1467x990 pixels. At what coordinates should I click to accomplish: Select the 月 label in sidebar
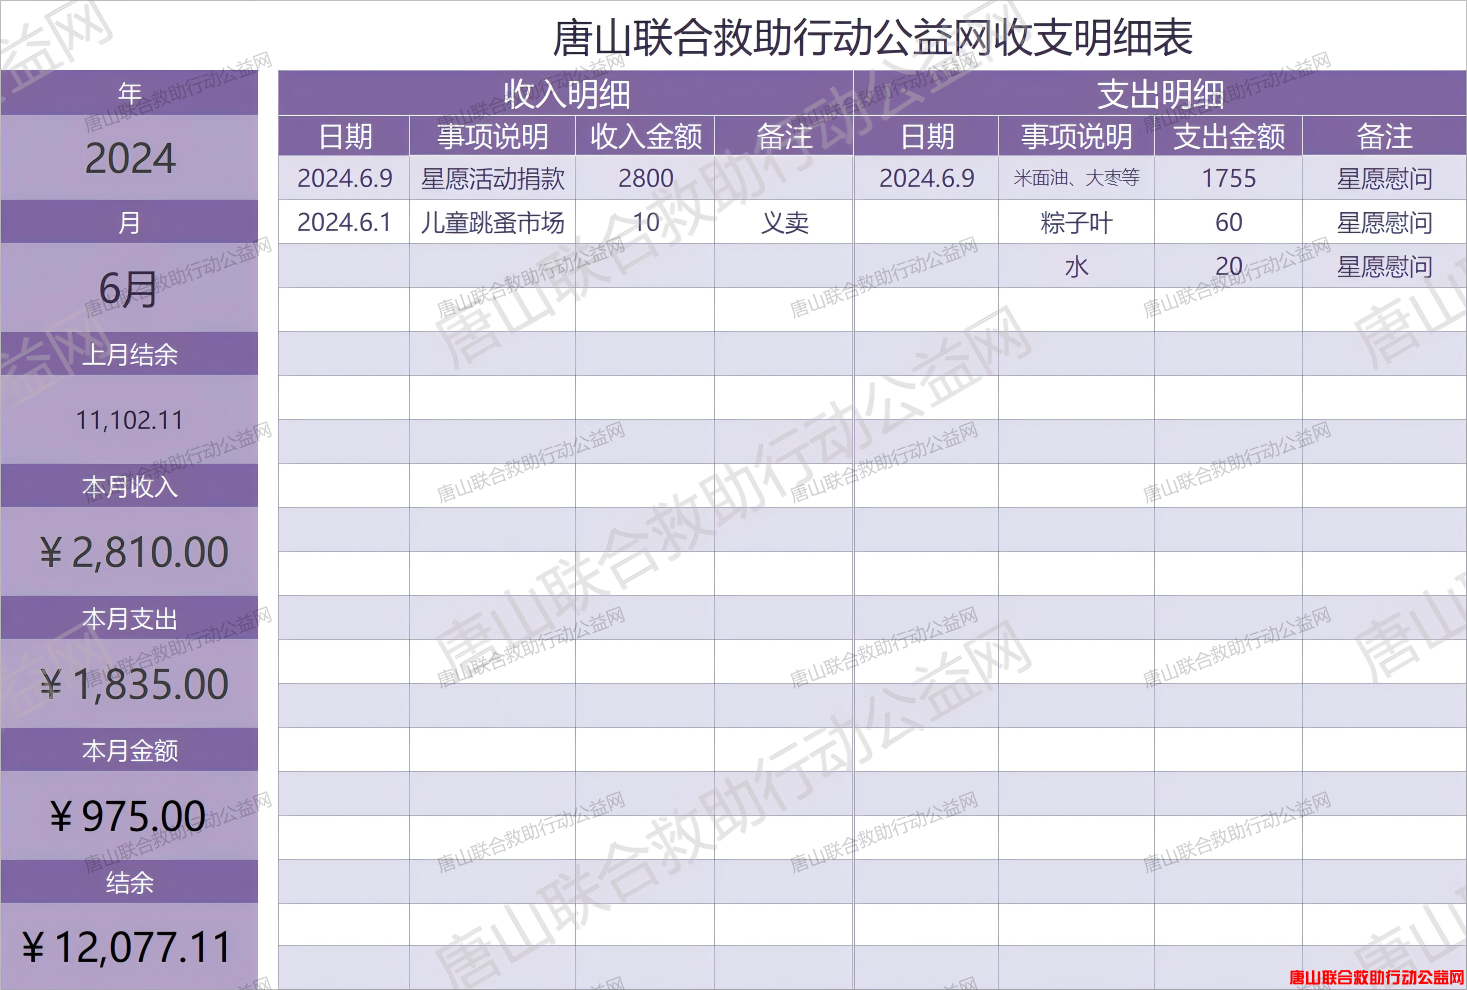tap(129, 222)
